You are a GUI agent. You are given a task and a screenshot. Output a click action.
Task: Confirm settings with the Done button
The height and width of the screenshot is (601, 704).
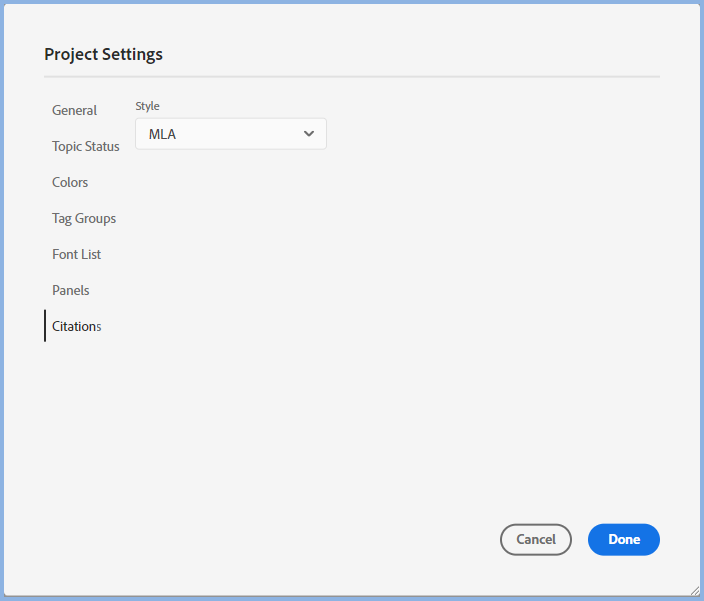coord(623,539)
